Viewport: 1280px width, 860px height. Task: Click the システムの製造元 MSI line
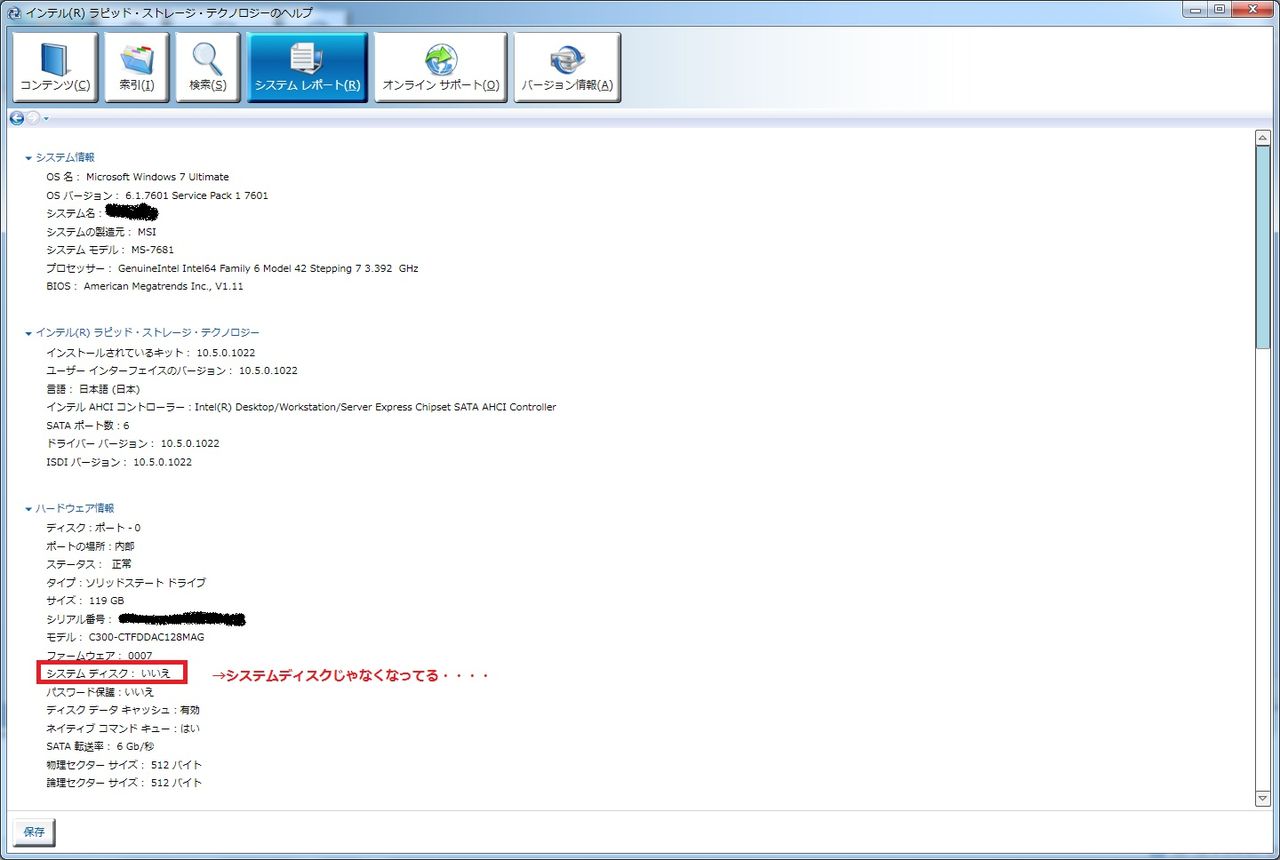pyautogui.click(x=101, y=232)
